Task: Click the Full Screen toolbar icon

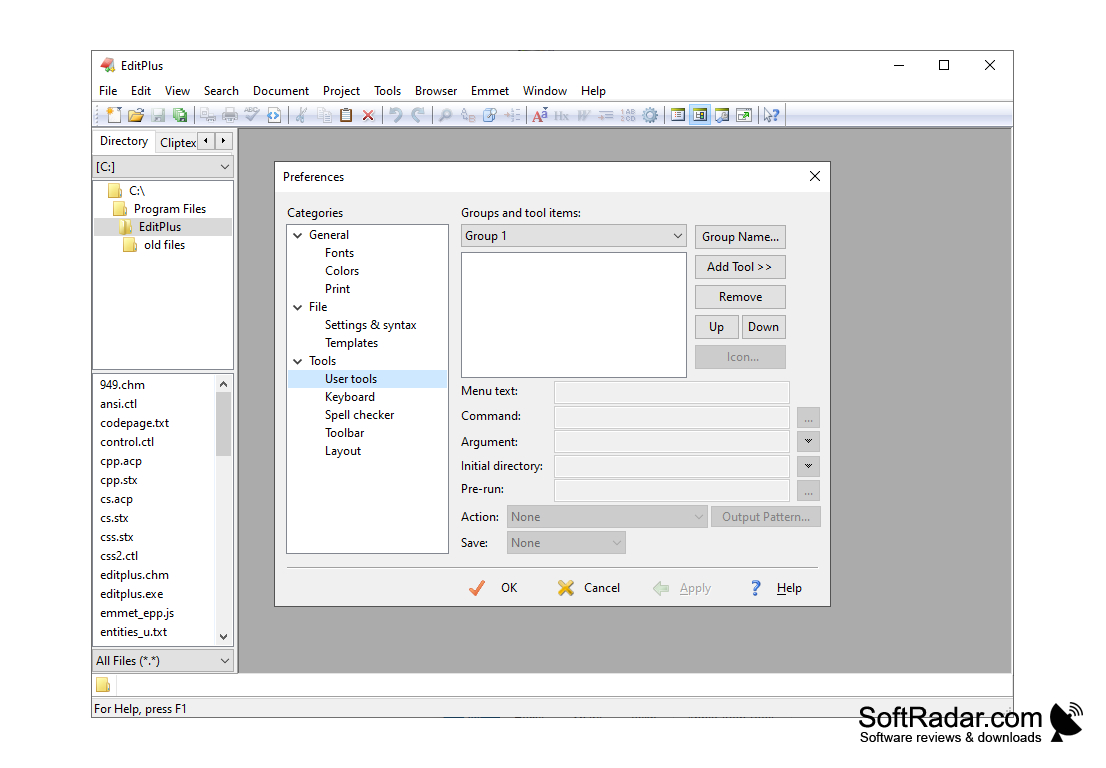Action: (x=744, y=115)
